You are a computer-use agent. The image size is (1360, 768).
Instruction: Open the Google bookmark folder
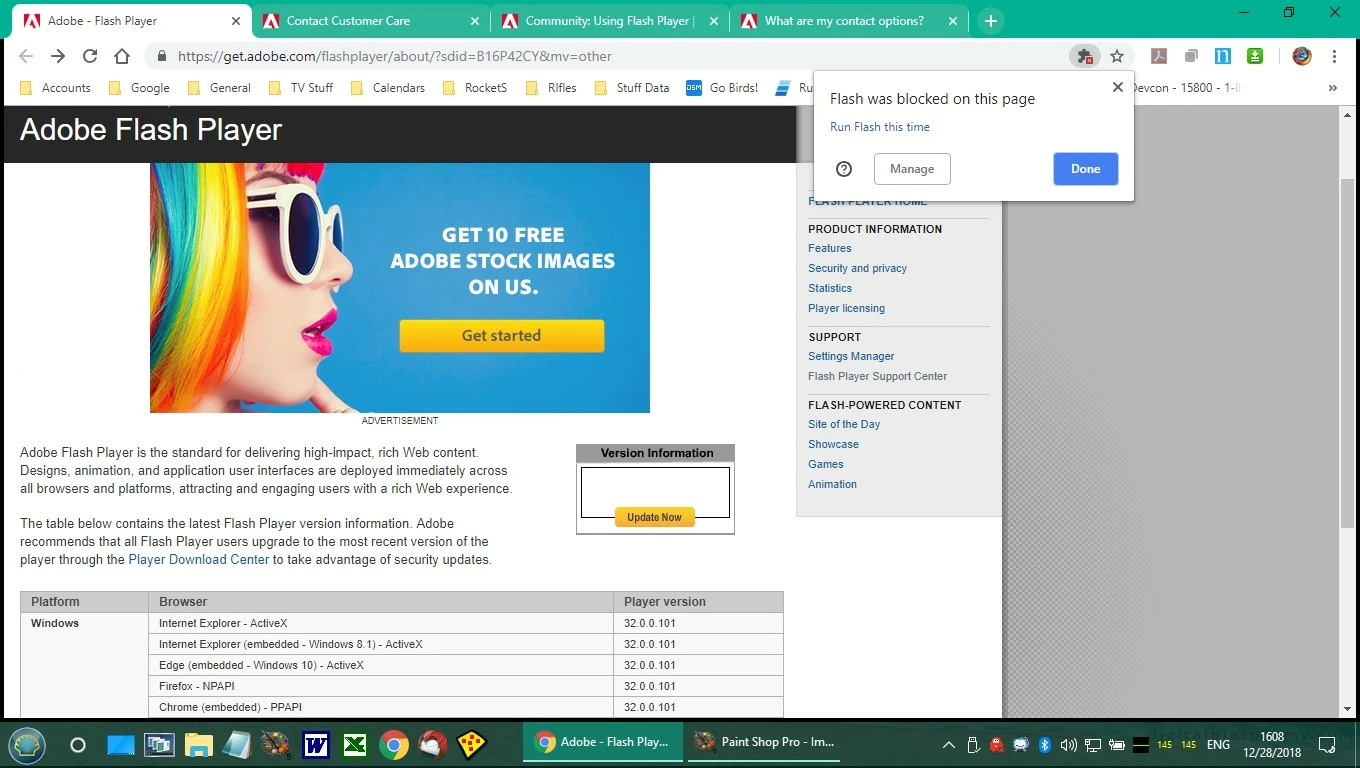pos(139,88)
